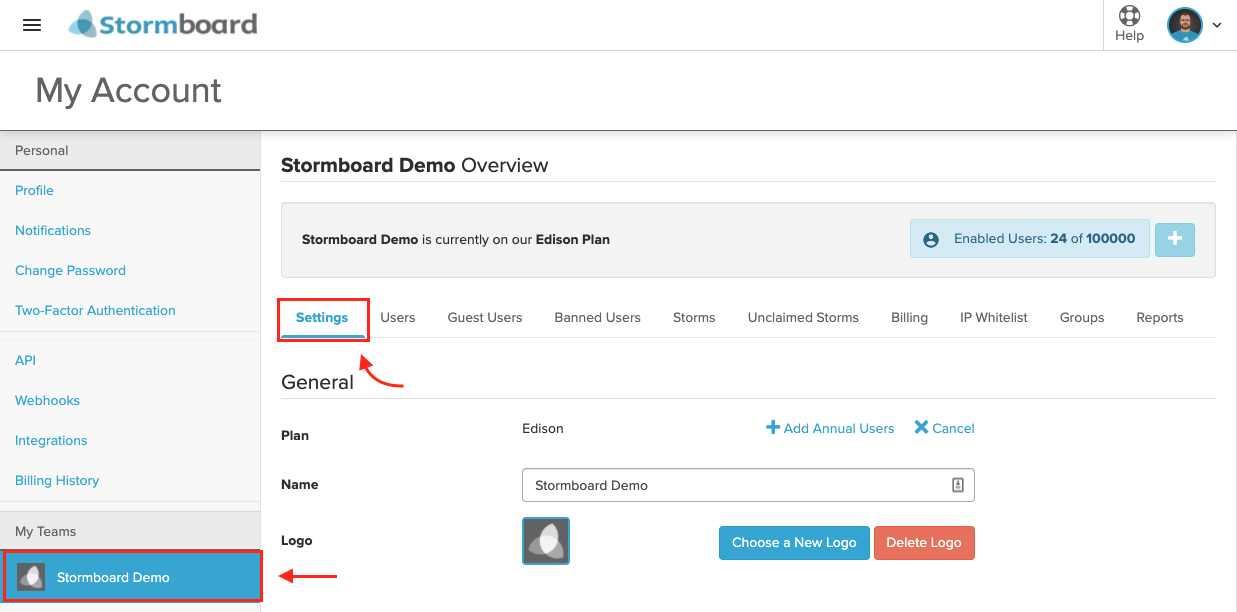Screen dimensions: 1237x612
Task: Click the Help label in the header
Action: (1129, 36)
